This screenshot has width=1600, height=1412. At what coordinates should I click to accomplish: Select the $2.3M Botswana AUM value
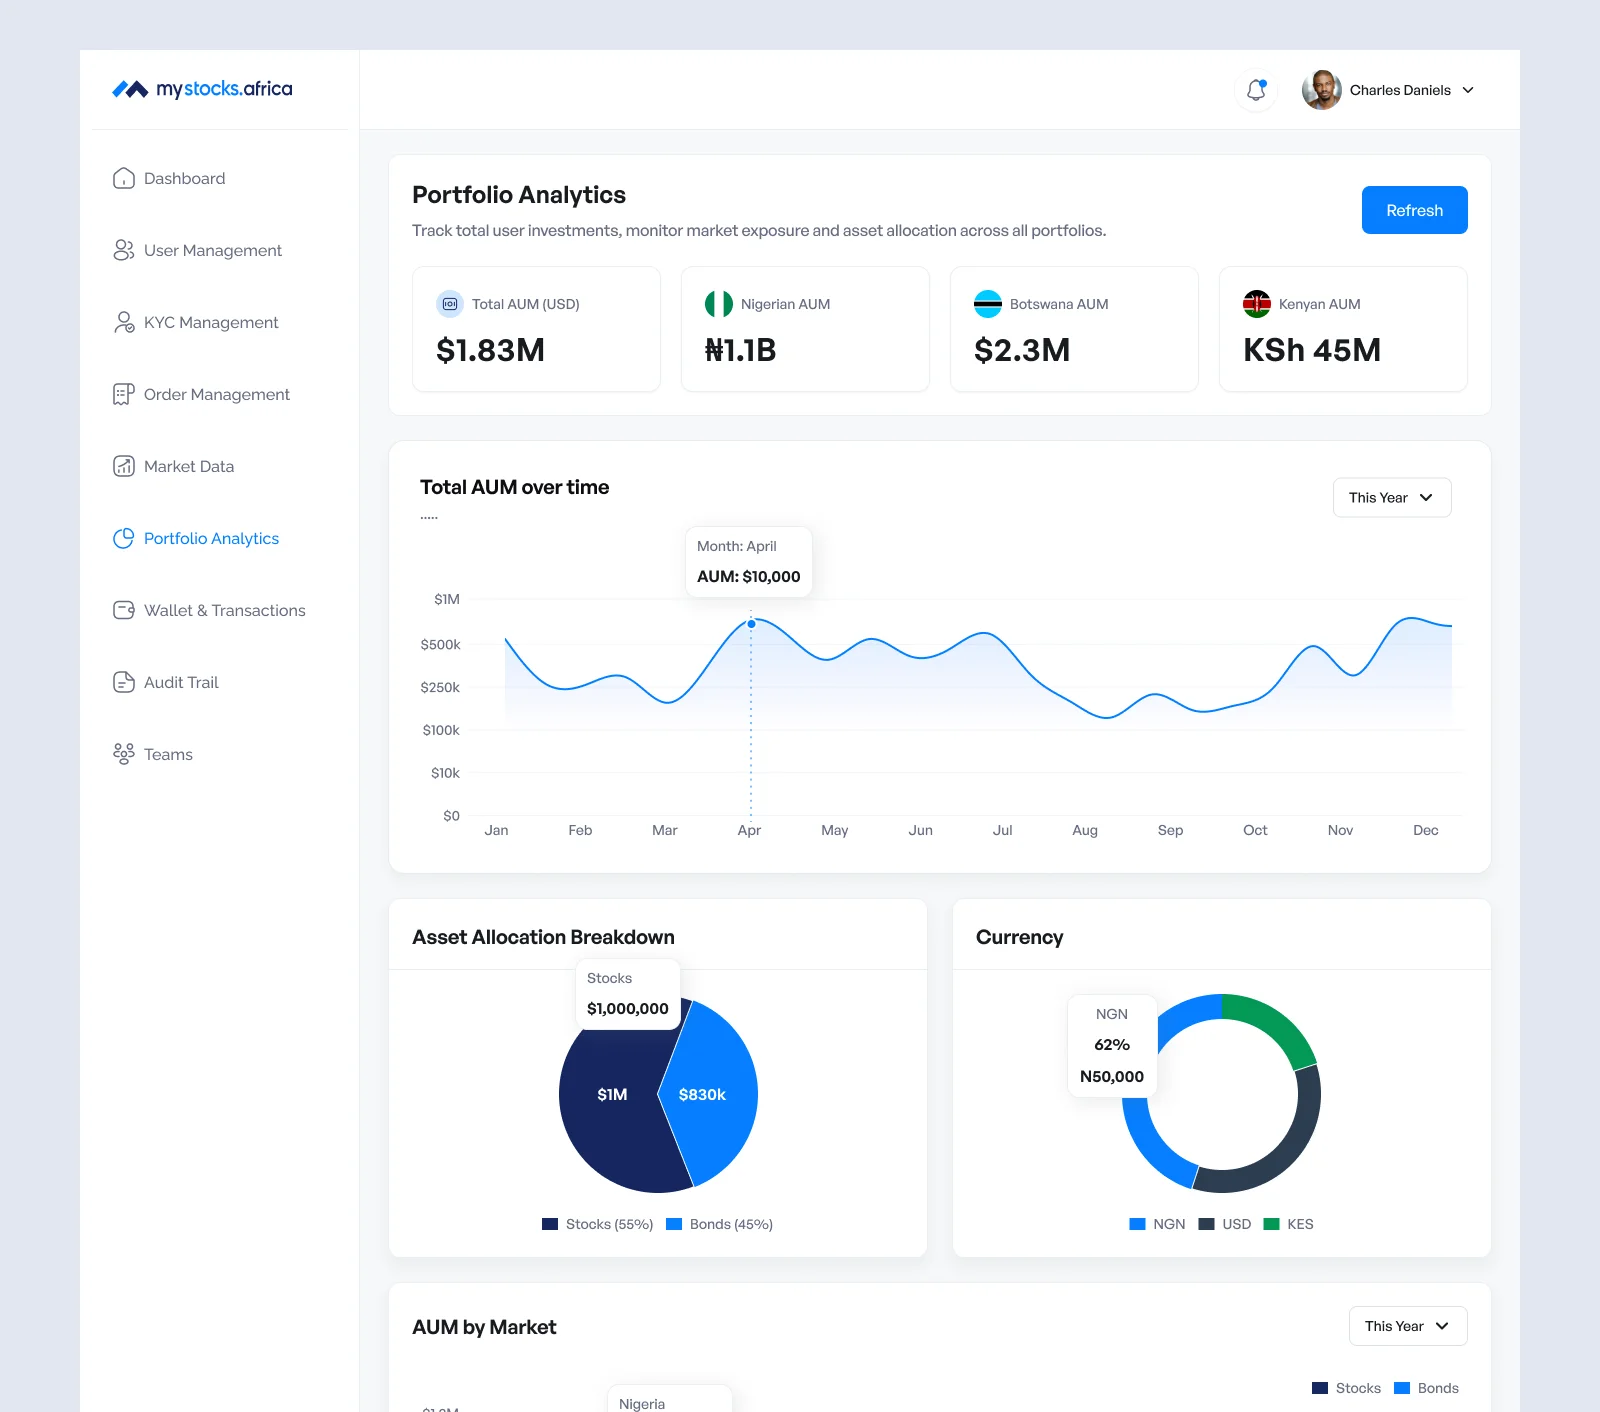1022,350
